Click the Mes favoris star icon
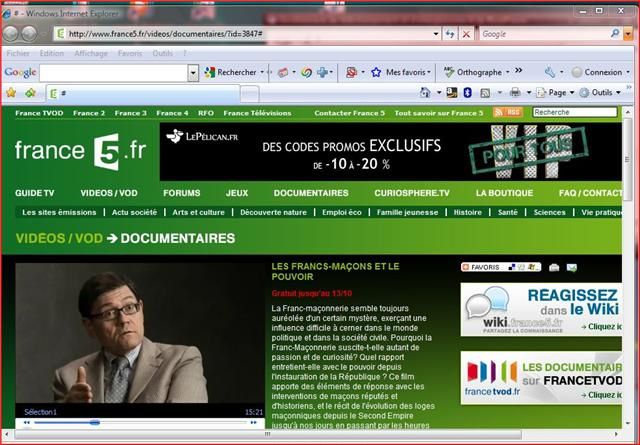This screenshot has height=445, width=640. pyautogui.click(x=376, y=73)
